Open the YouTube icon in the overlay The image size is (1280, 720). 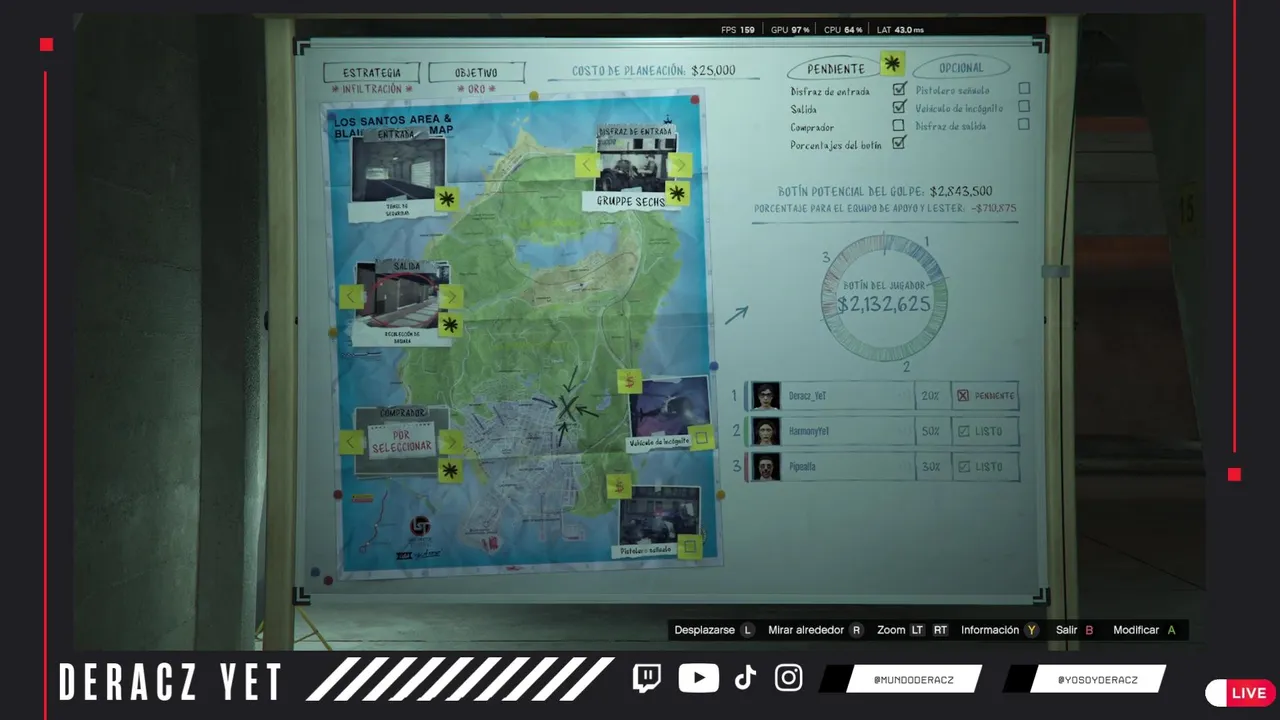(698, 678)
